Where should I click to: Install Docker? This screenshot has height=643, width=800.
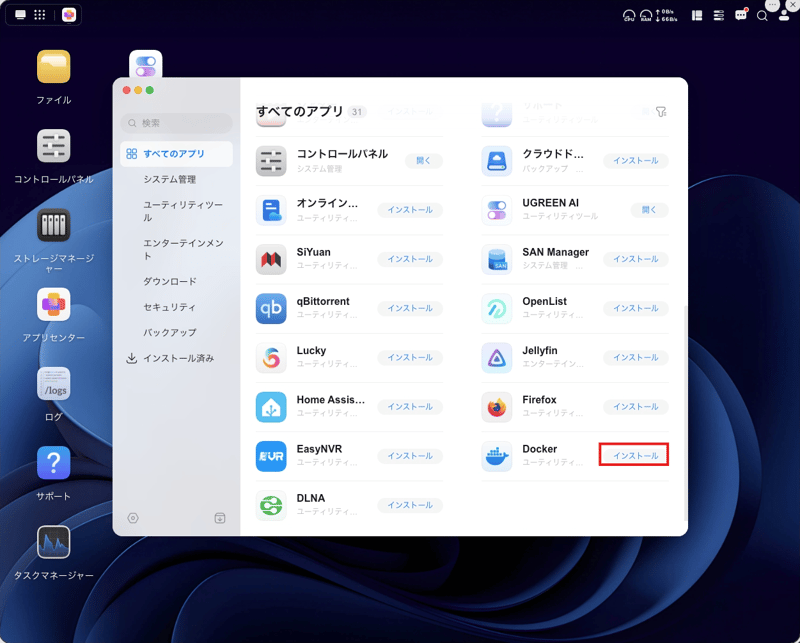click(635, 455)
